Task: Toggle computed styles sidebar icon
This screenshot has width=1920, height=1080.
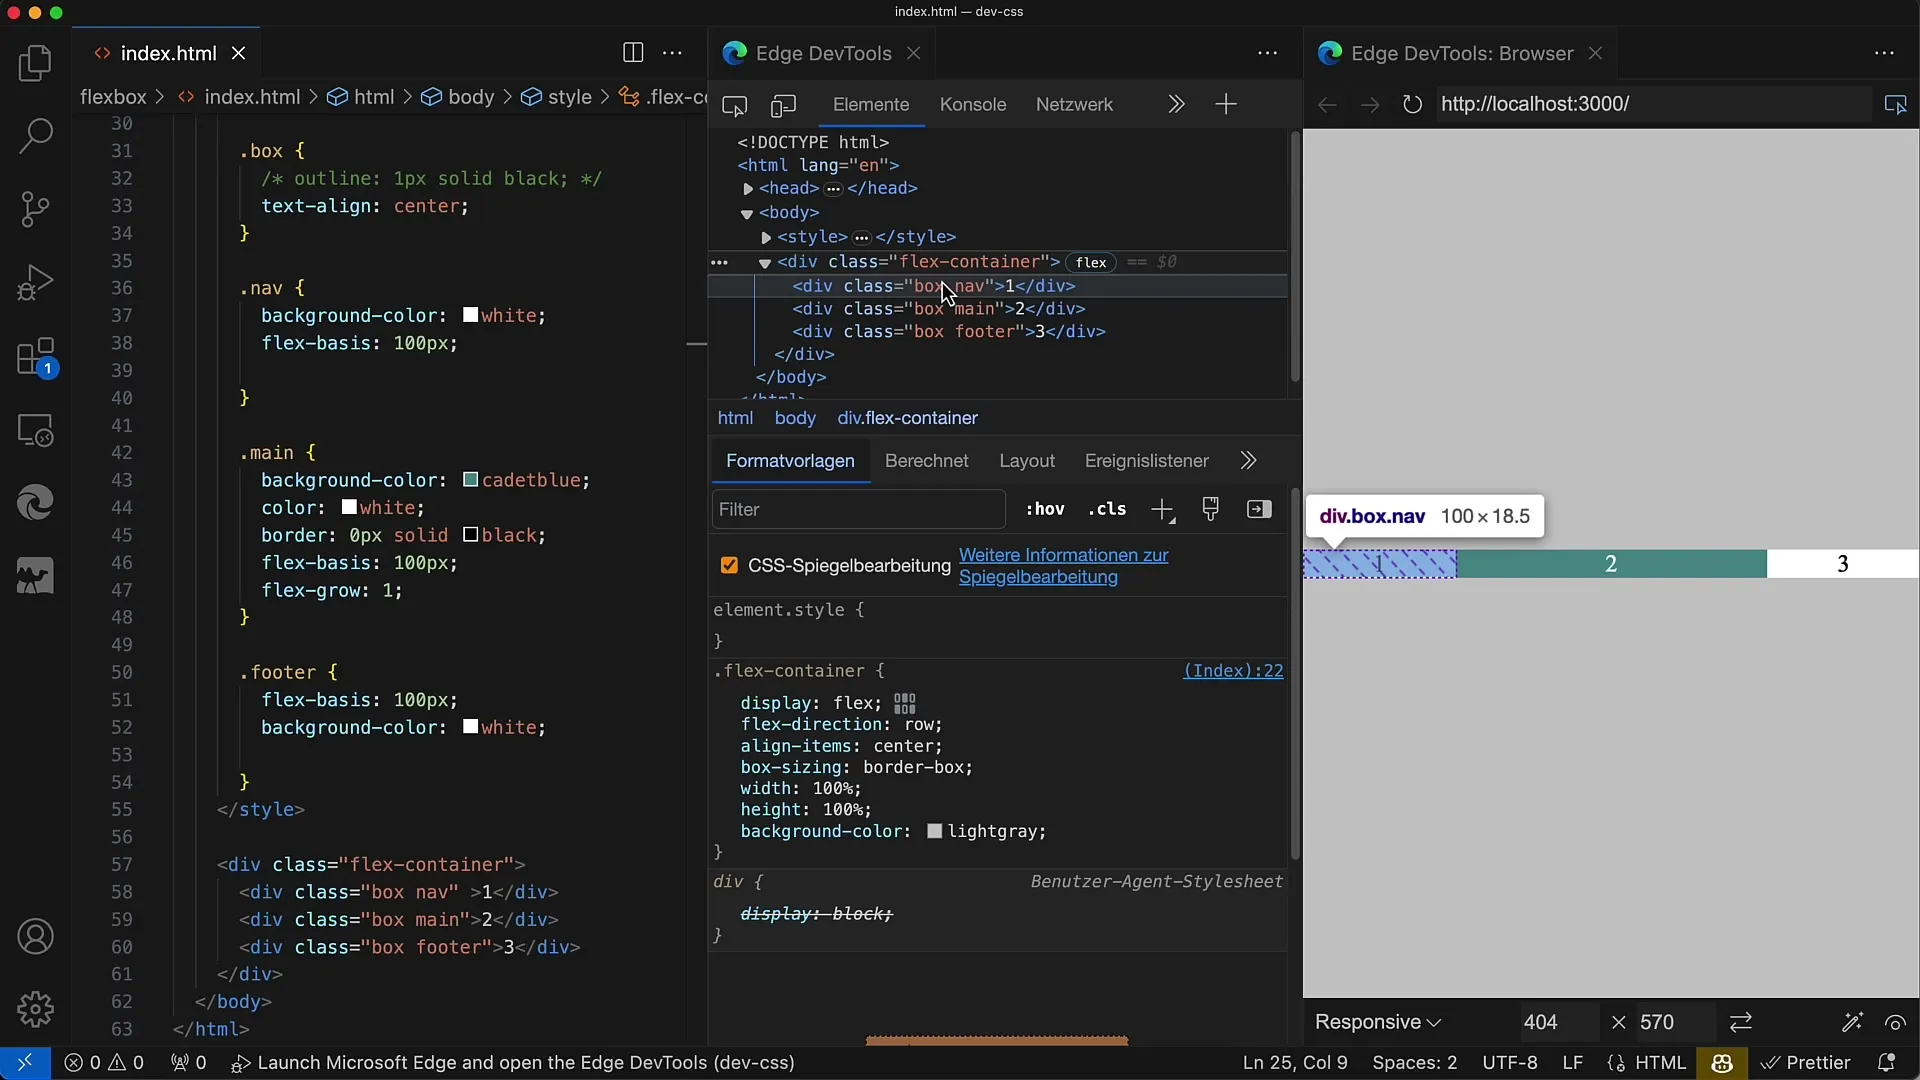Action: pyautogui.click(x=1259, y=509)
